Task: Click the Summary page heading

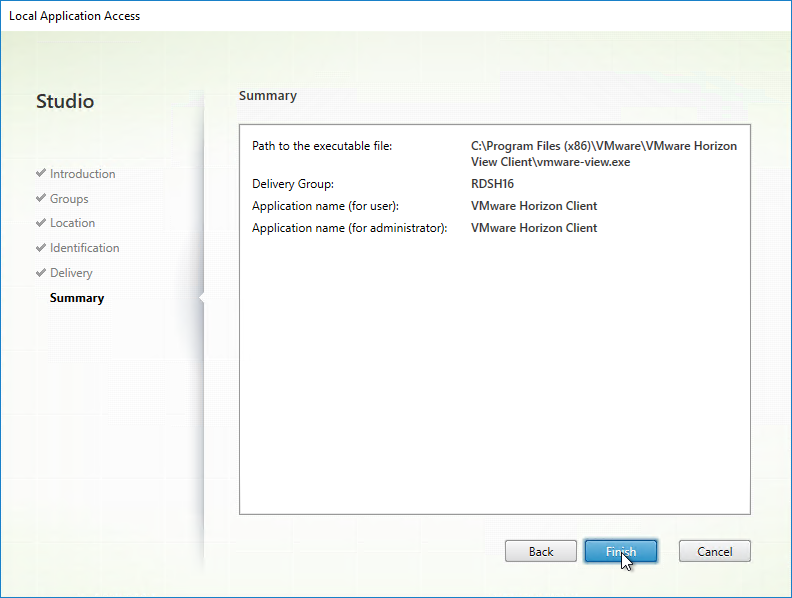Action: pyautogui.click(x=268, y=96)
